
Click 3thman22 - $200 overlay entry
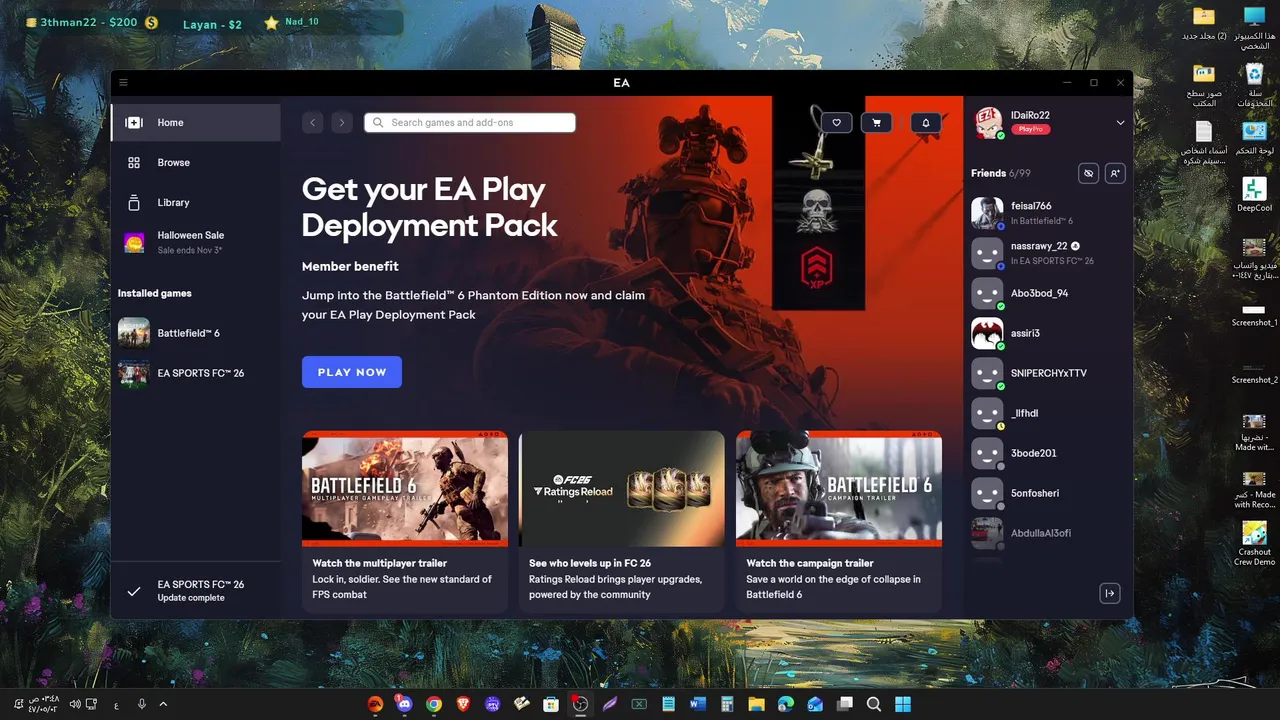pyautogui.click(x=92, y=22)
